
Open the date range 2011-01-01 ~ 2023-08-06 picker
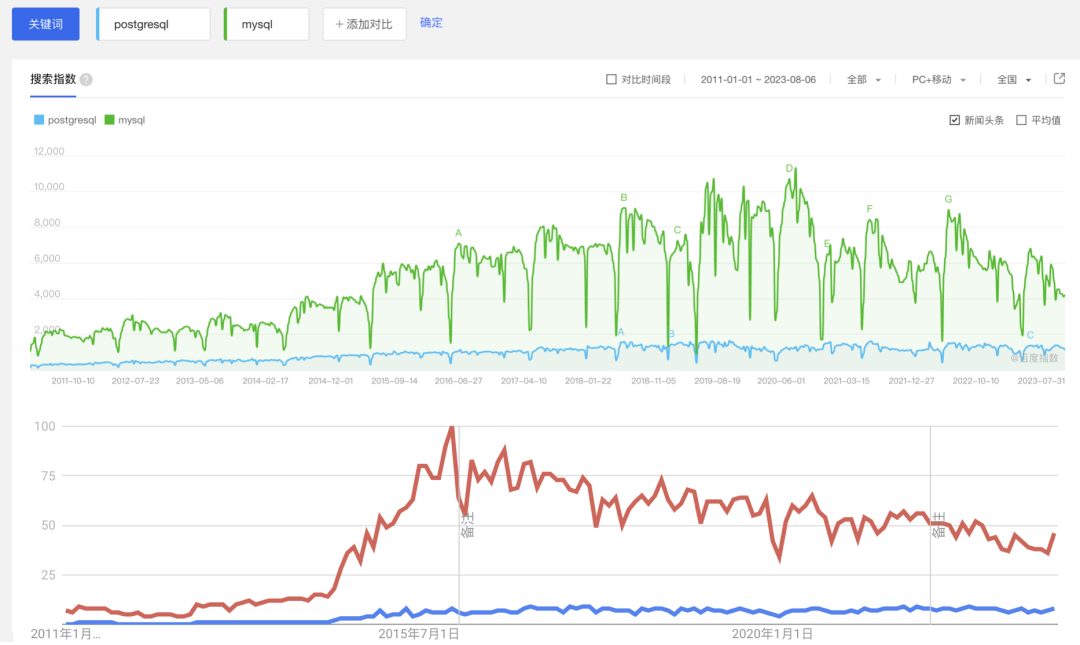pos(758,80)
